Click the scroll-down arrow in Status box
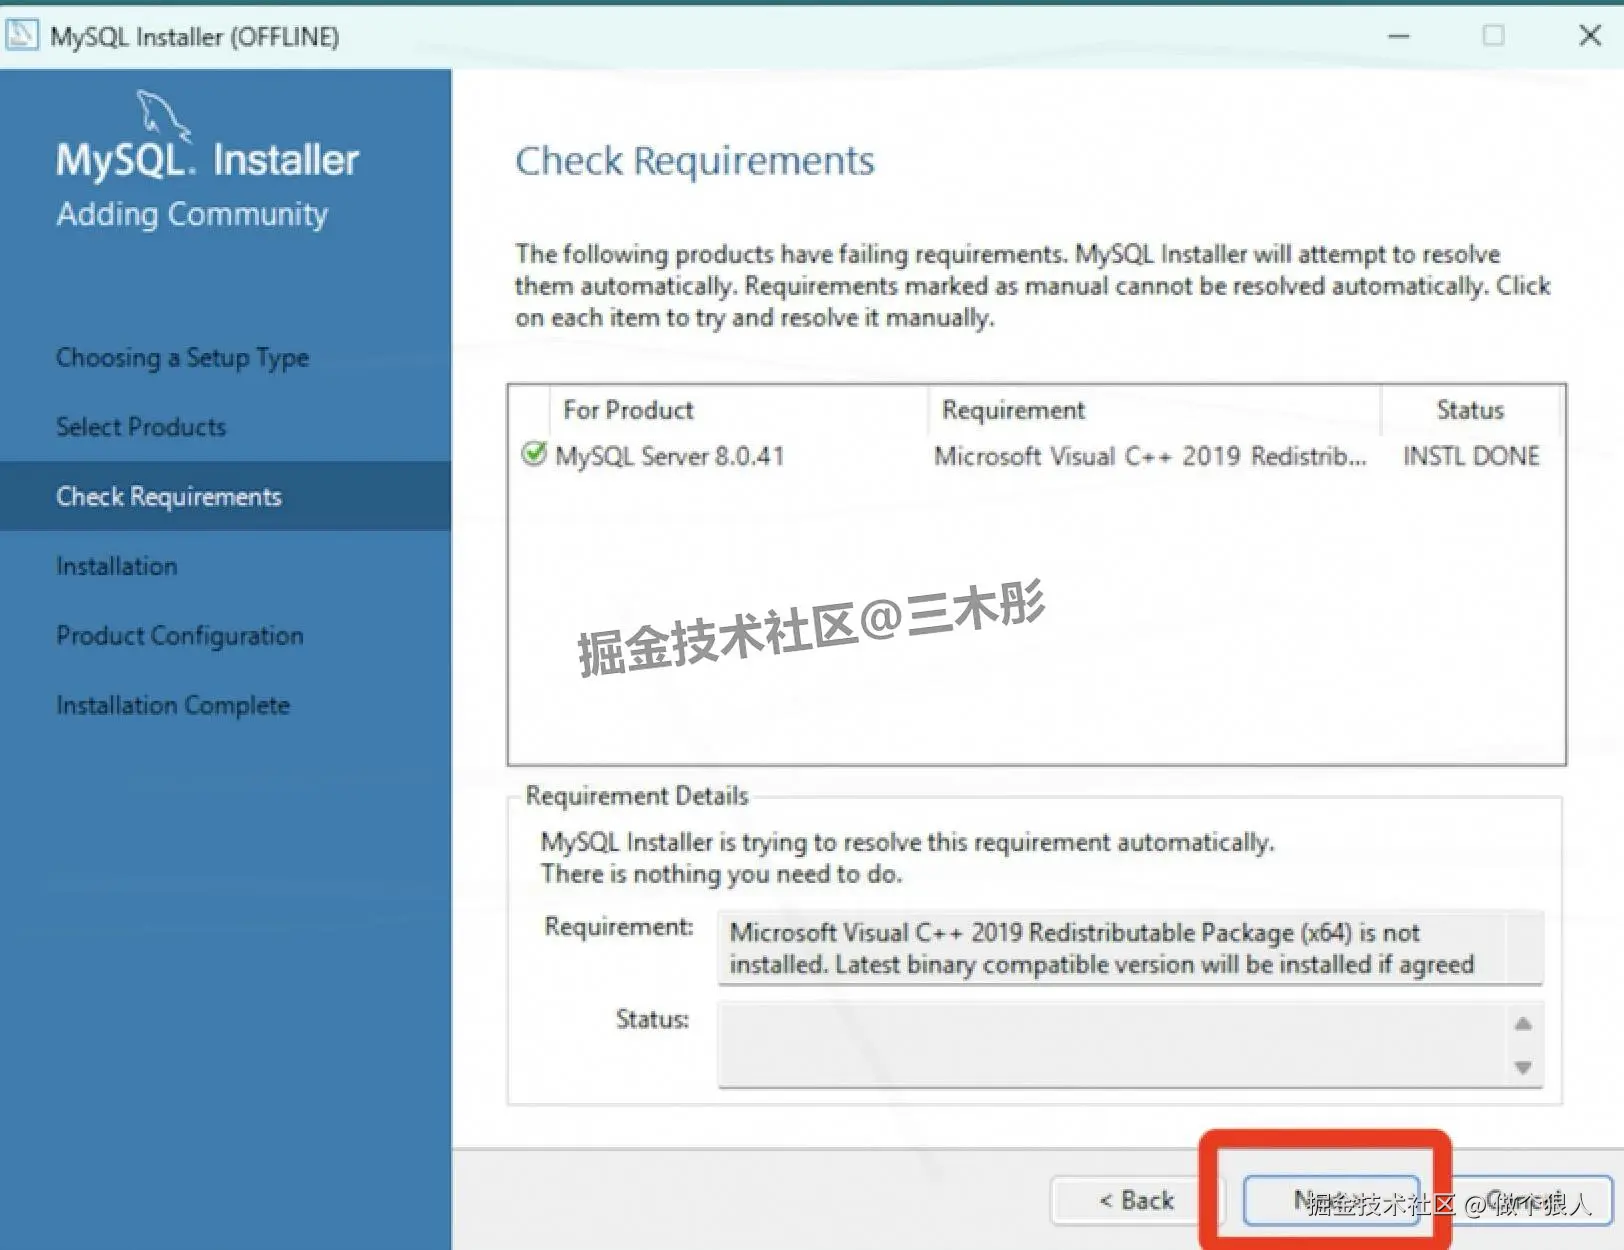Viewport: 1624px width, 1250px height. coord(1524,1069)
